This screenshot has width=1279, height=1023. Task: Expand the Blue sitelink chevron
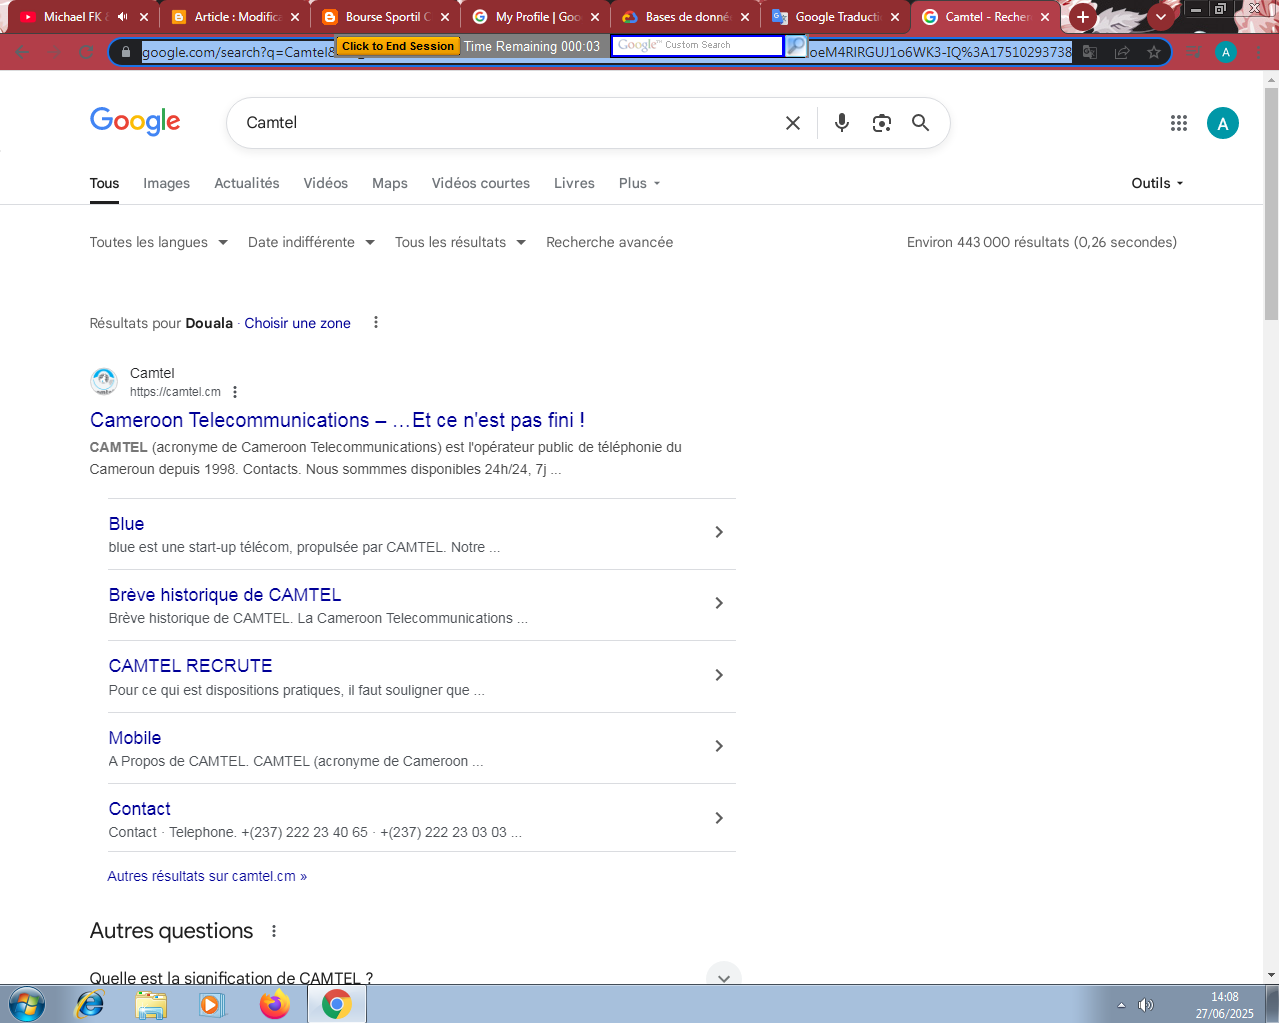point(719,532)
